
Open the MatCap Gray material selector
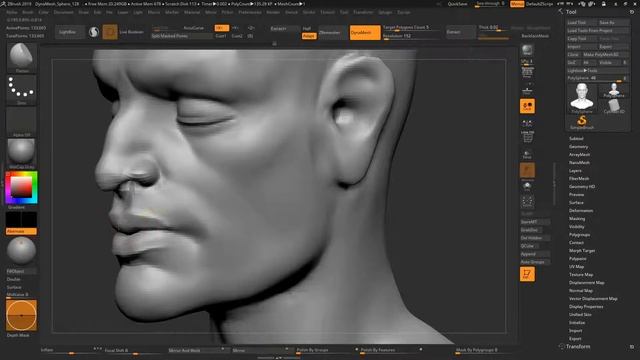(22, 153)
